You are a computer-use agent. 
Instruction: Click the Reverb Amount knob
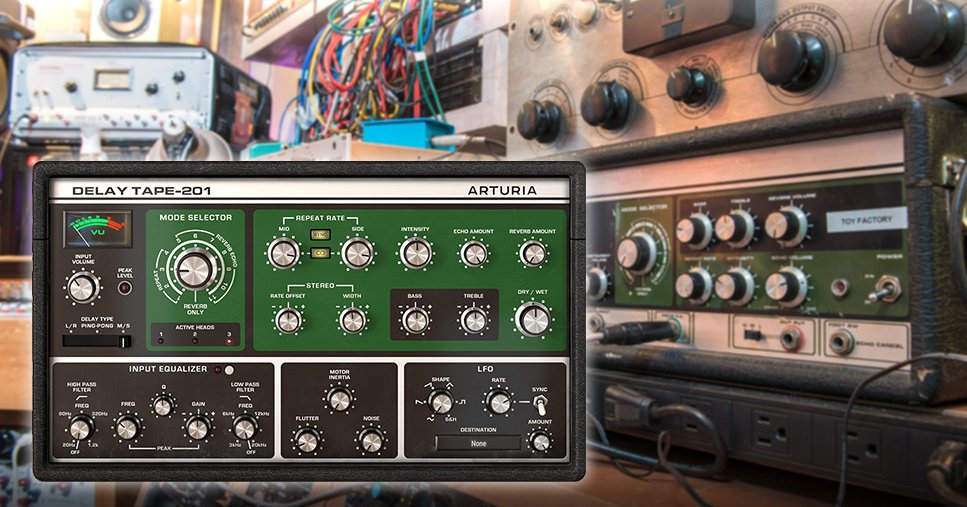coord(533,253)
